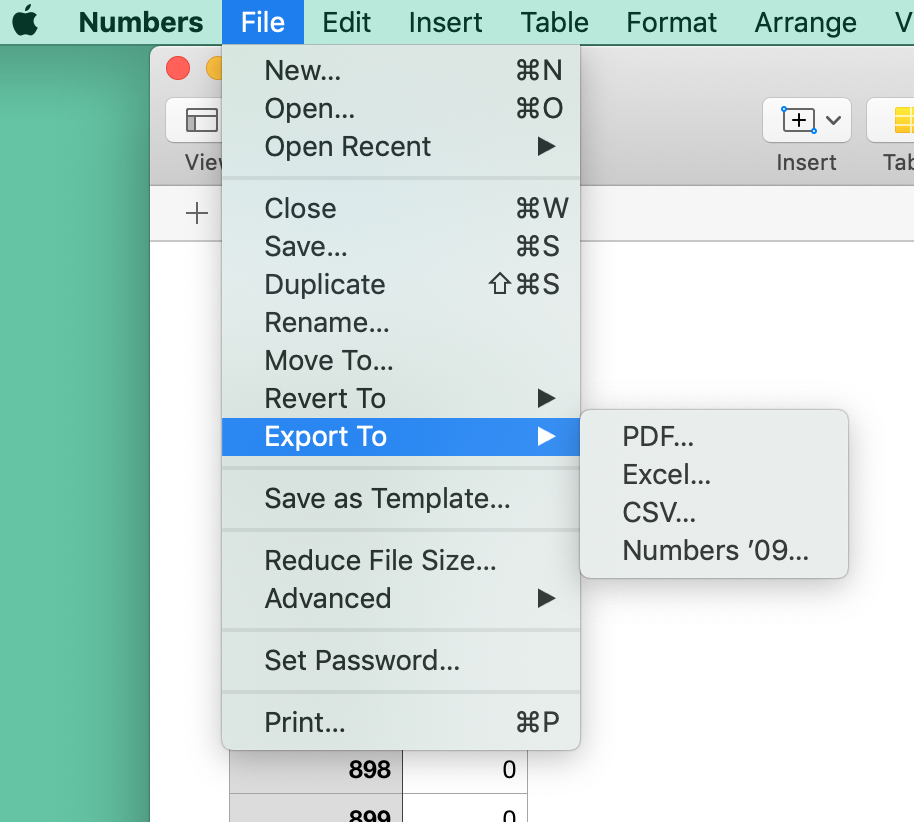
Task: Choose Open... from File menu
Action: (x=401, y=108)
